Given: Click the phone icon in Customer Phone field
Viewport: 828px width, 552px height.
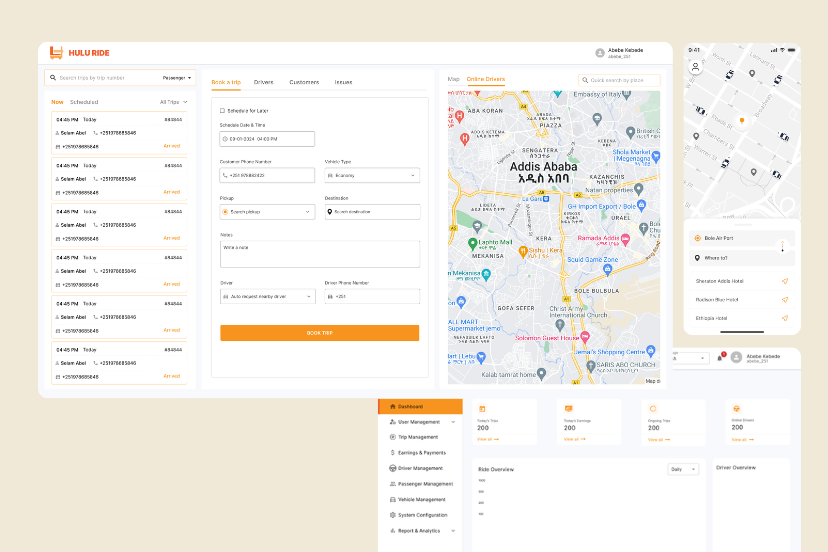Looking at the screenshot, I should pos(225,175).
